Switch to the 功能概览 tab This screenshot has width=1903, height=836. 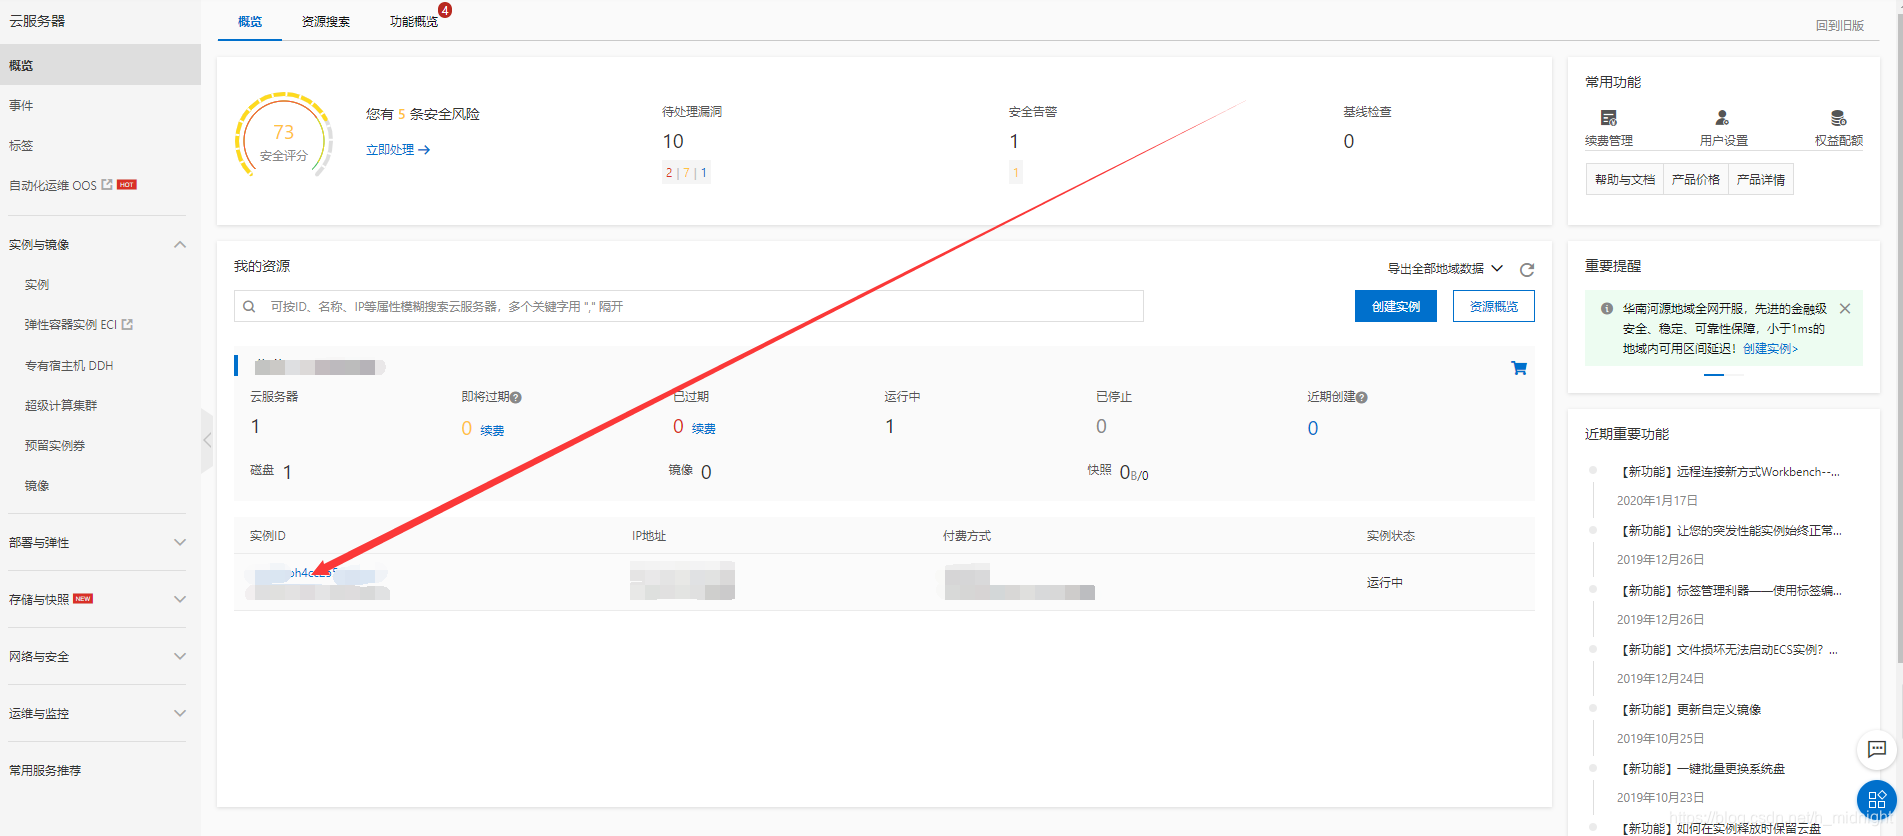pos(414,21)
